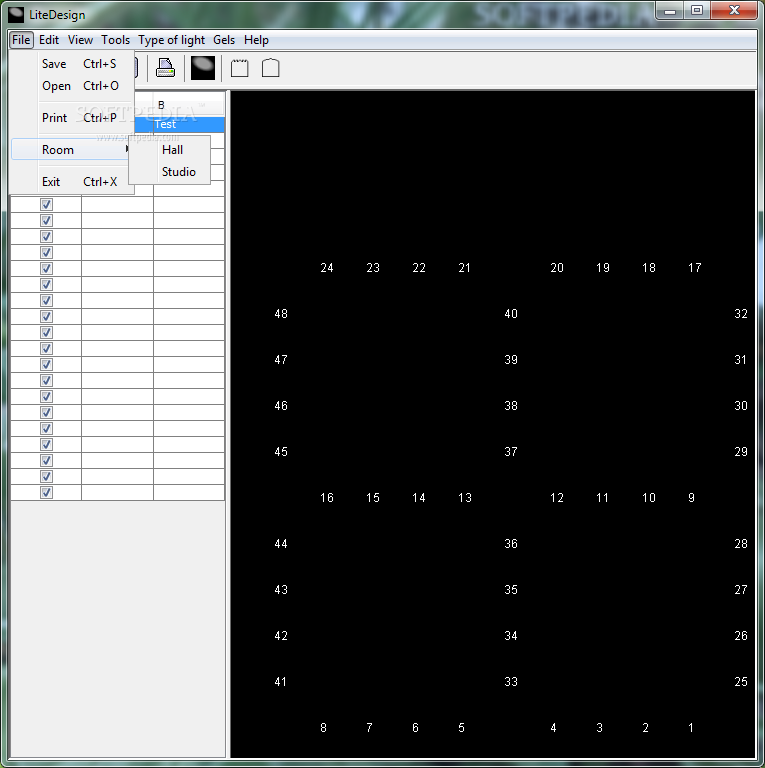
Task: Click the jagged-top page toolbar icon
Action: 239,68
